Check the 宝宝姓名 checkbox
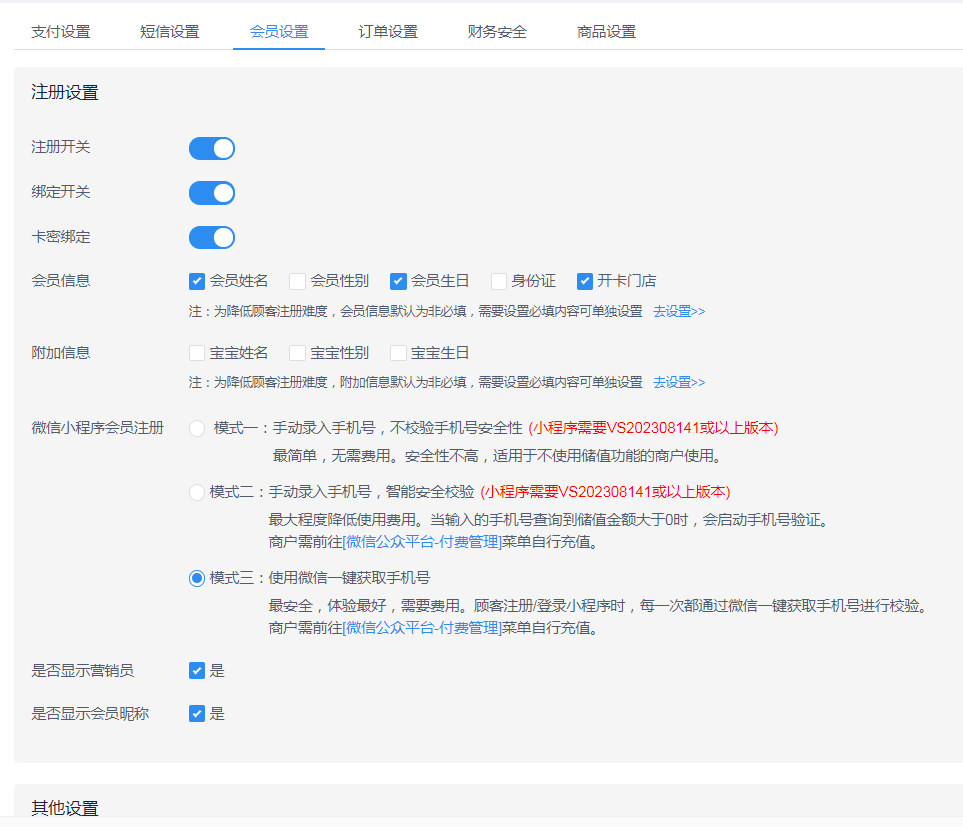Viewport: 963px width, 827px height. [x=197, y=353]
